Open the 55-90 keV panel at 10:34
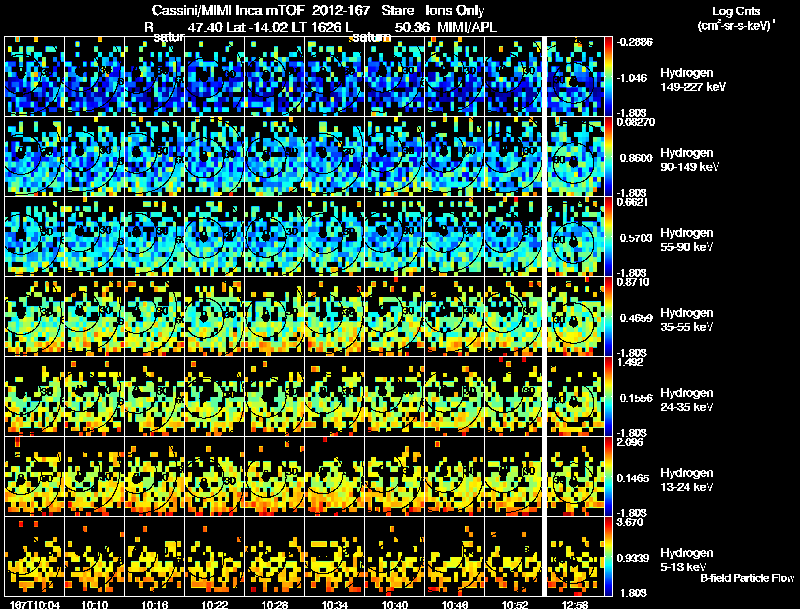The image size is (800, 609). (335, 236)
